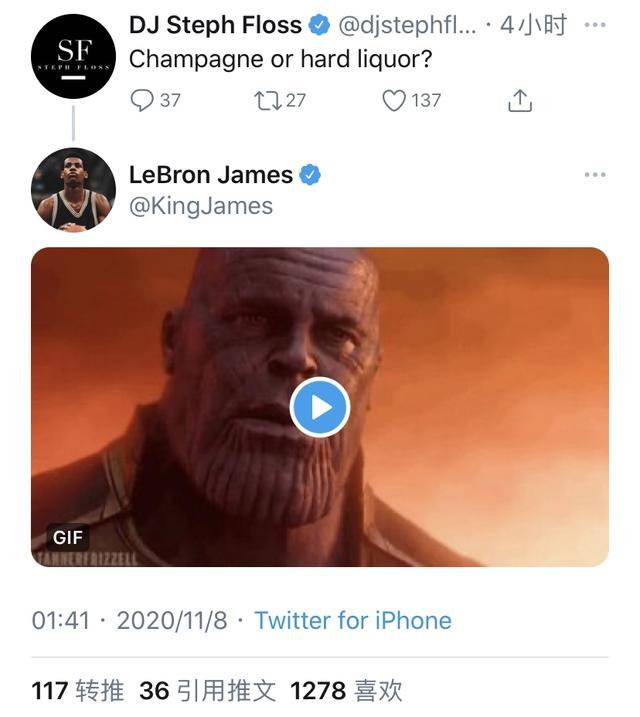The image size is (640, 717).
Task: Click the tweet timestamp 01:41 · 2020/11/8
Action: (x=130, y=620)
